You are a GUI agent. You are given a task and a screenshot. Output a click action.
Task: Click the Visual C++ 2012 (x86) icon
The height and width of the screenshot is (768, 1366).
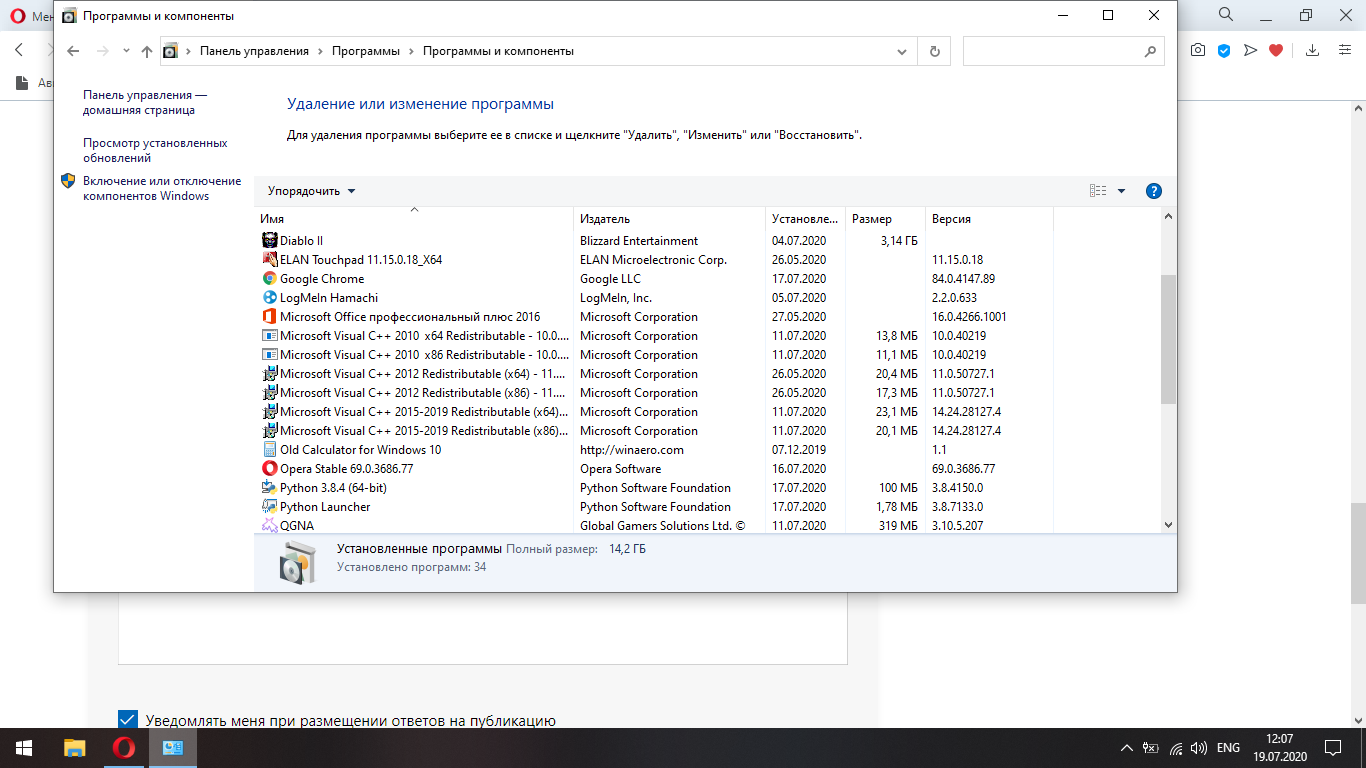pyautogui.click(x=270, y=392)
